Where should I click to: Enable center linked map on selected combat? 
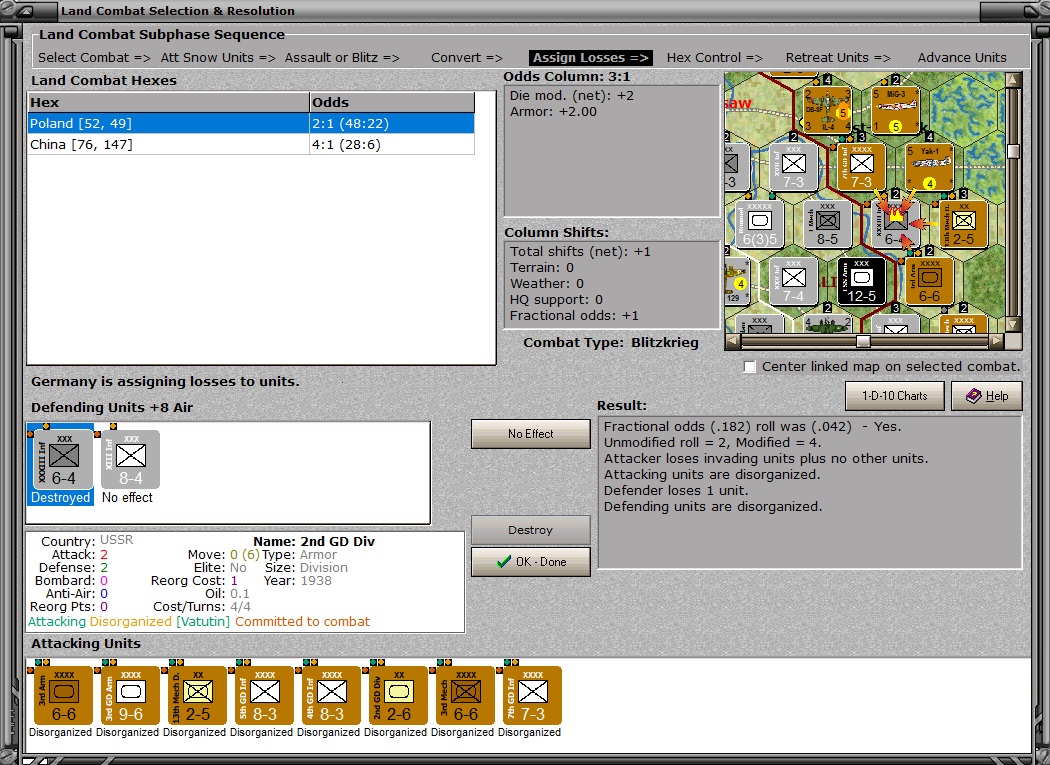tap(750, 367)
